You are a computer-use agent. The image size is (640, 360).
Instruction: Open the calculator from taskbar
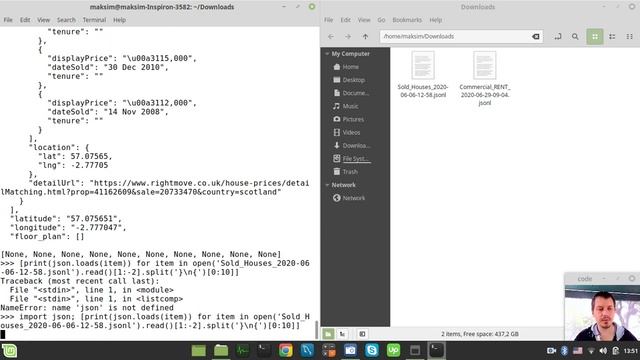(x=329, y=351)
